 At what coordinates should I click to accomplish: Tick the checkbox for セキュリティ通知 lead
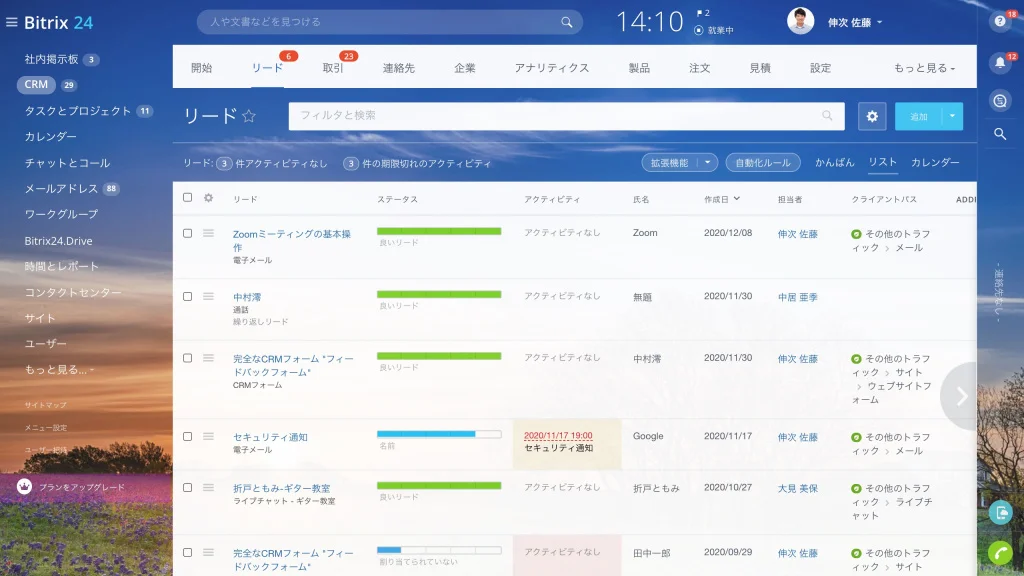pos(187,436)
